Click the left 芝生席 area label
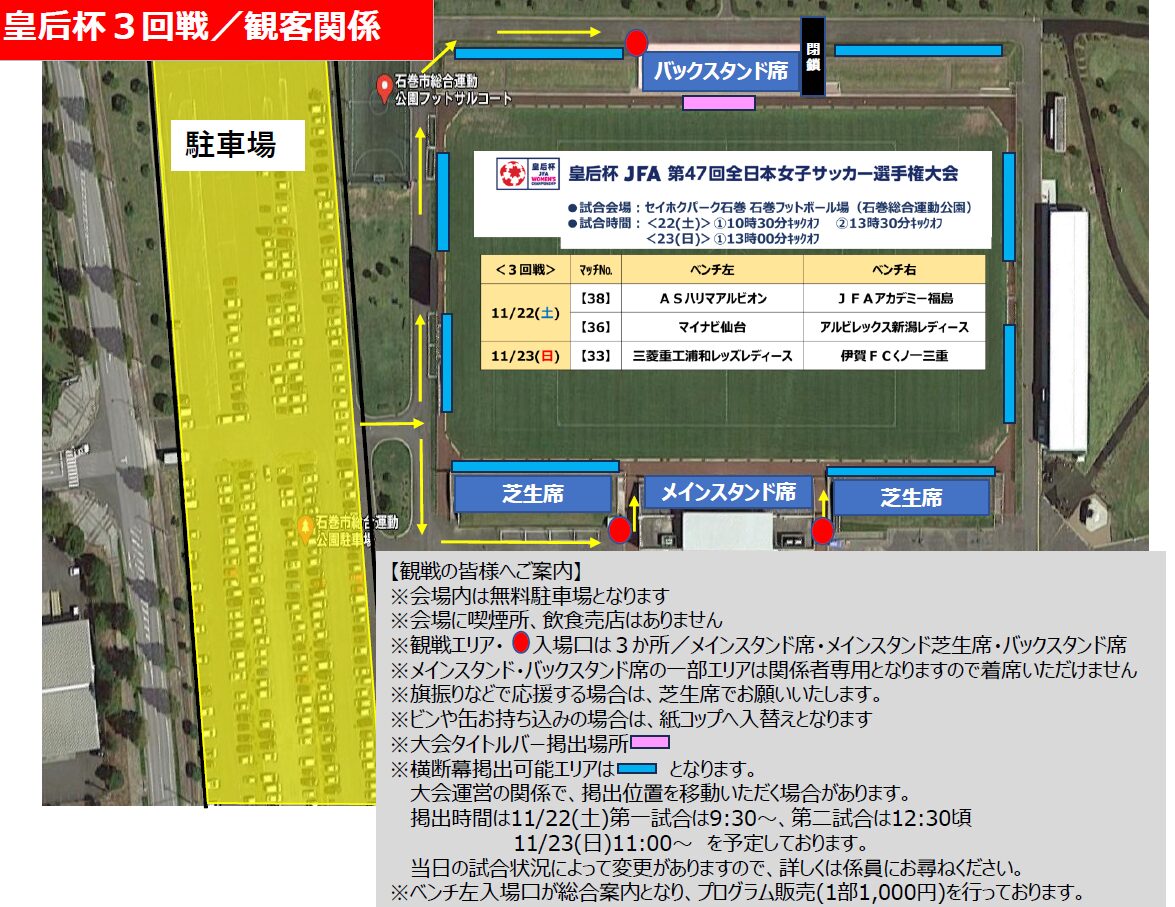The image size is (1175, 907). pyautogui.click(x=532, y=495)
